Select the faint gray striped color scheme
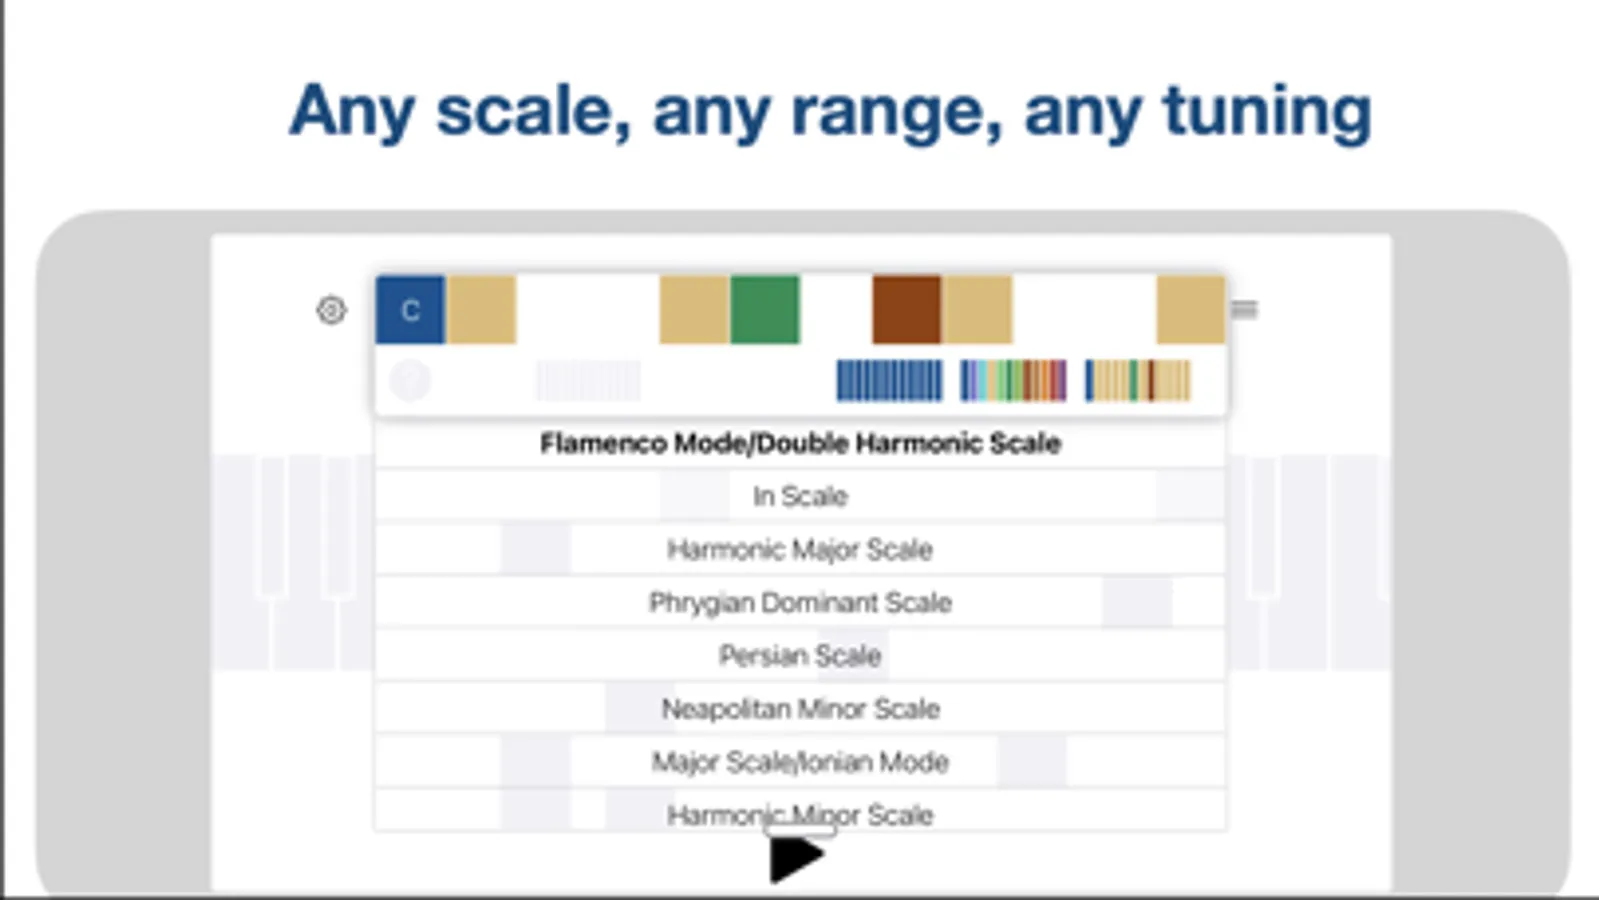The image size is (1599, 900). click(588, 381)
